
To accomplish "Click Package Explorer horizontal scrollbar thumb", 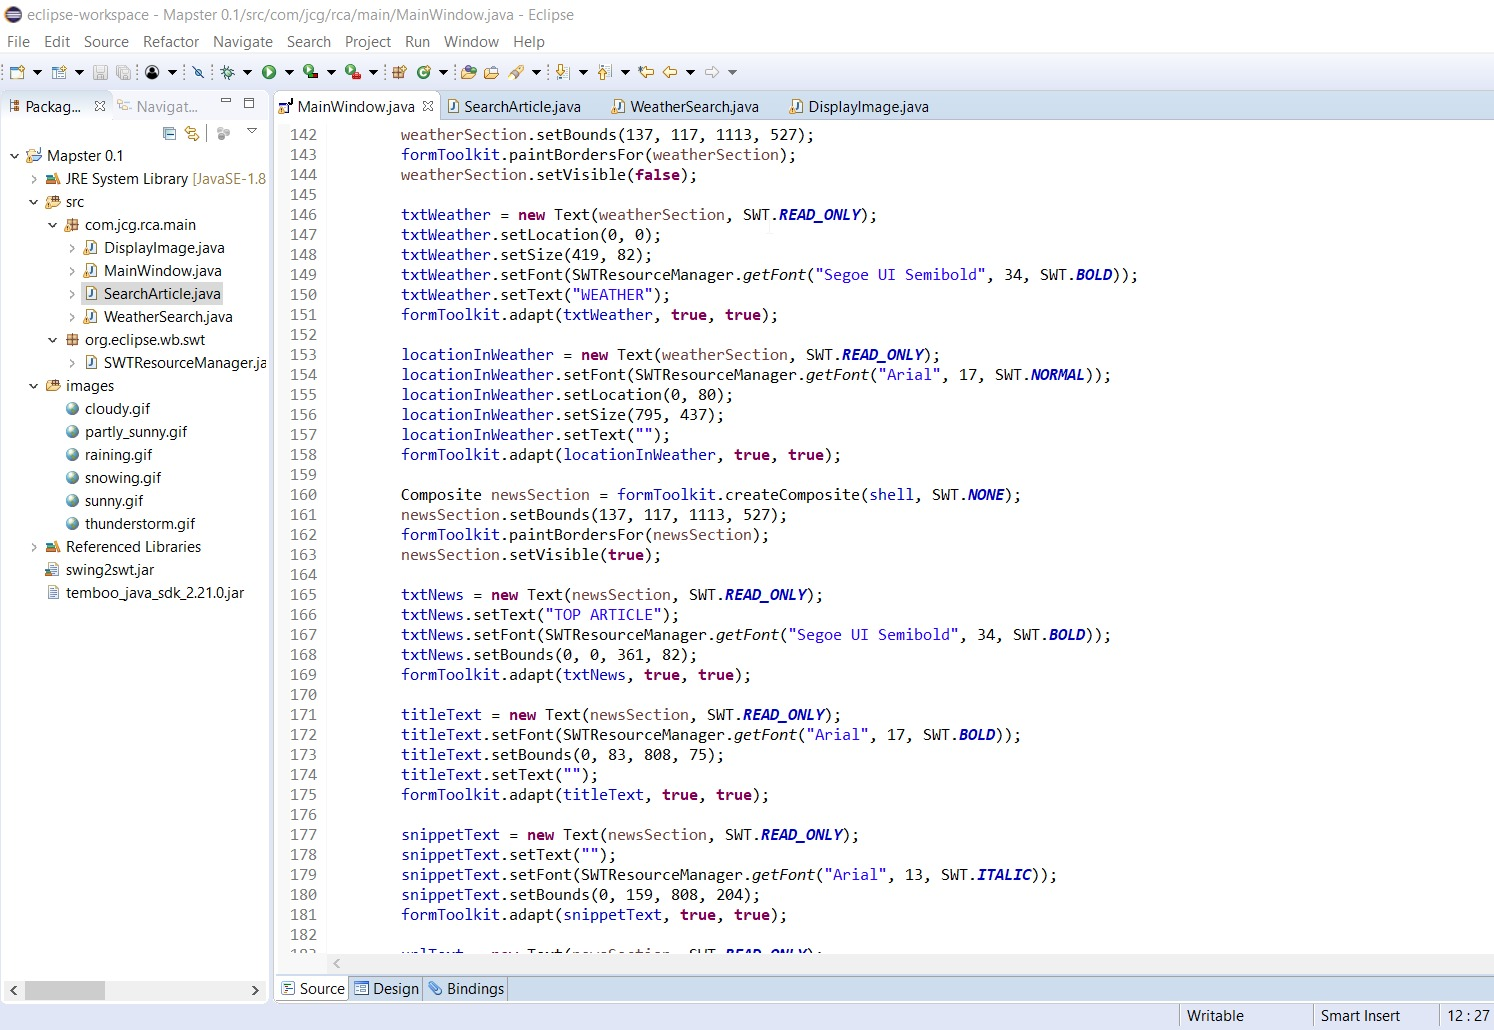I will coord(64,990).
